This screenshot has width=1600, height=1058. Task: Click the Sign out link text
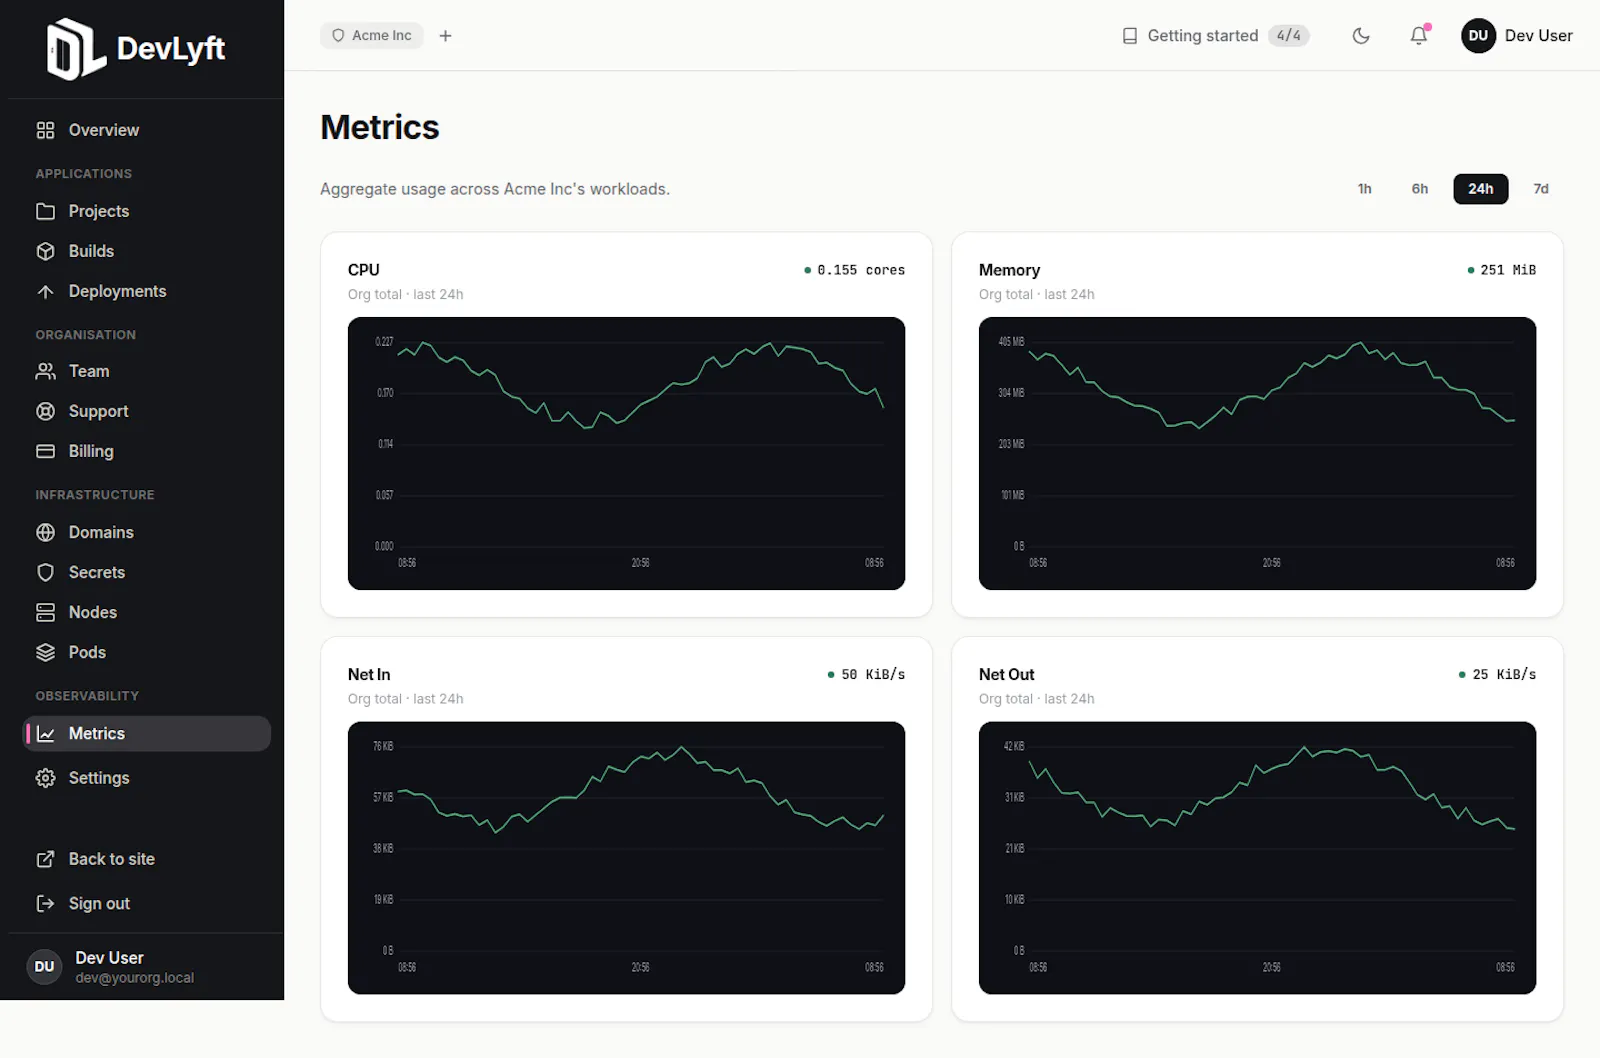(x=99, y=903)
